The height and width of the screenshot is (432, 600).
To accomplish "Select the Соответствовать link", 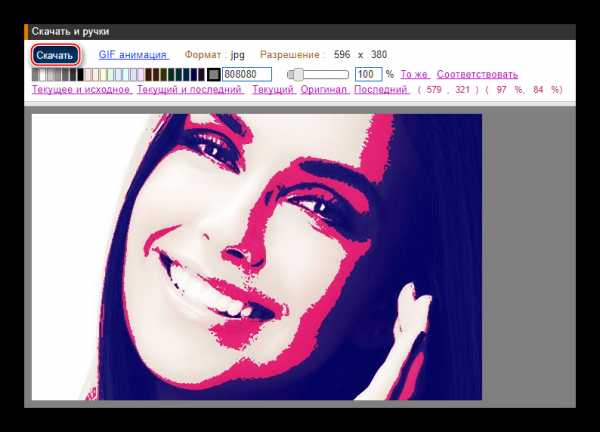I will click(x=477, y=74).
